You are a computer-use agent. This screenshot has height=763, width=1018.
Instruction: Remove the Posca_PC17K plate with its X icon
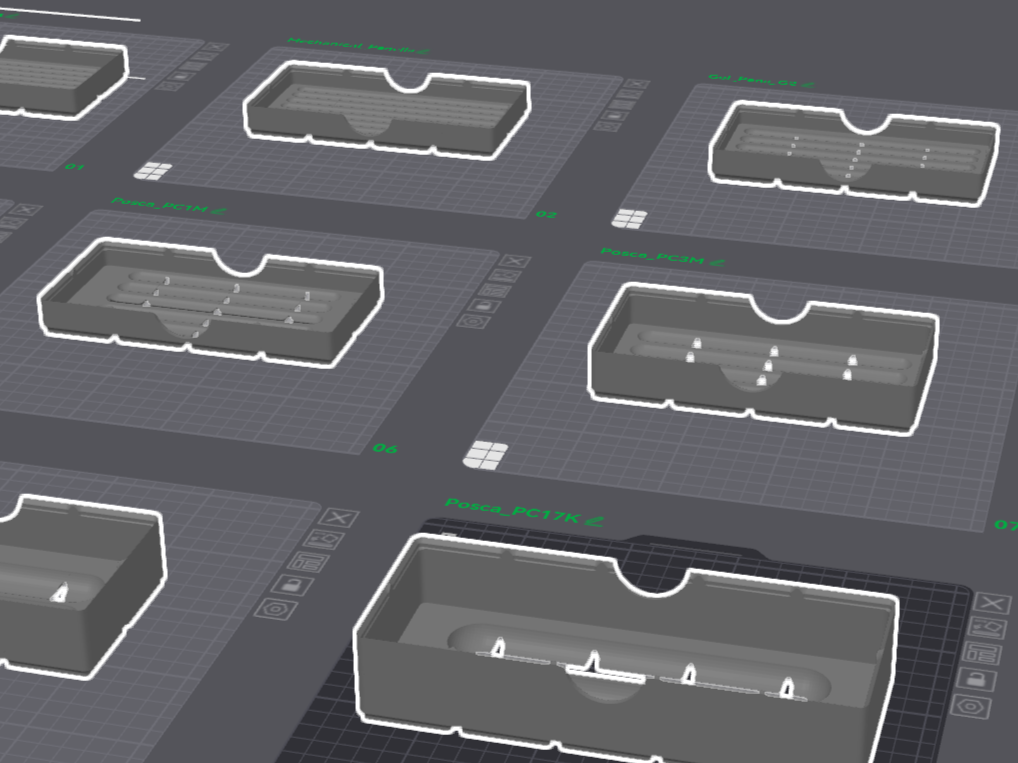[993, 603]
